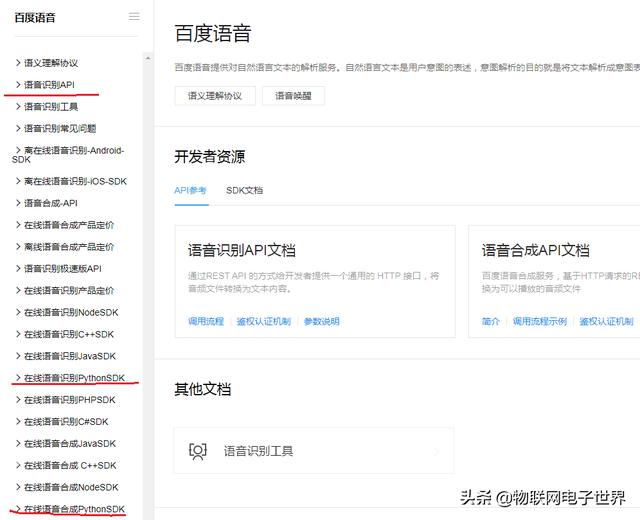Image resolution: width=640 pixels, height=520 pixels.
Task: Open 在线语音识别PHPSDK in the sidebar
Action: (70, 400)
